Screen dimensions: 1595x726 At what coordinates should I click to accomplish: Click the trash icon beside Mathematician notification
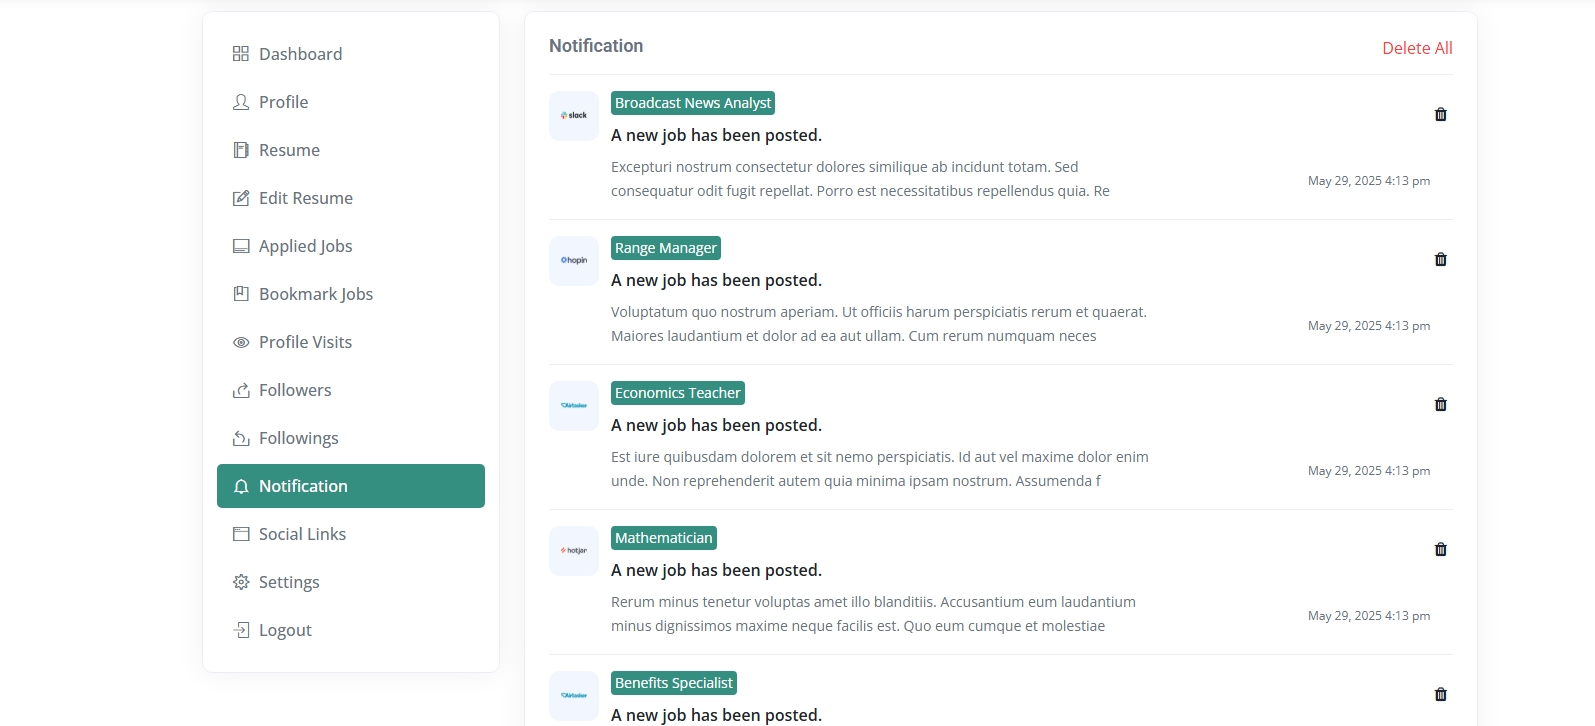click(1440, 549)
